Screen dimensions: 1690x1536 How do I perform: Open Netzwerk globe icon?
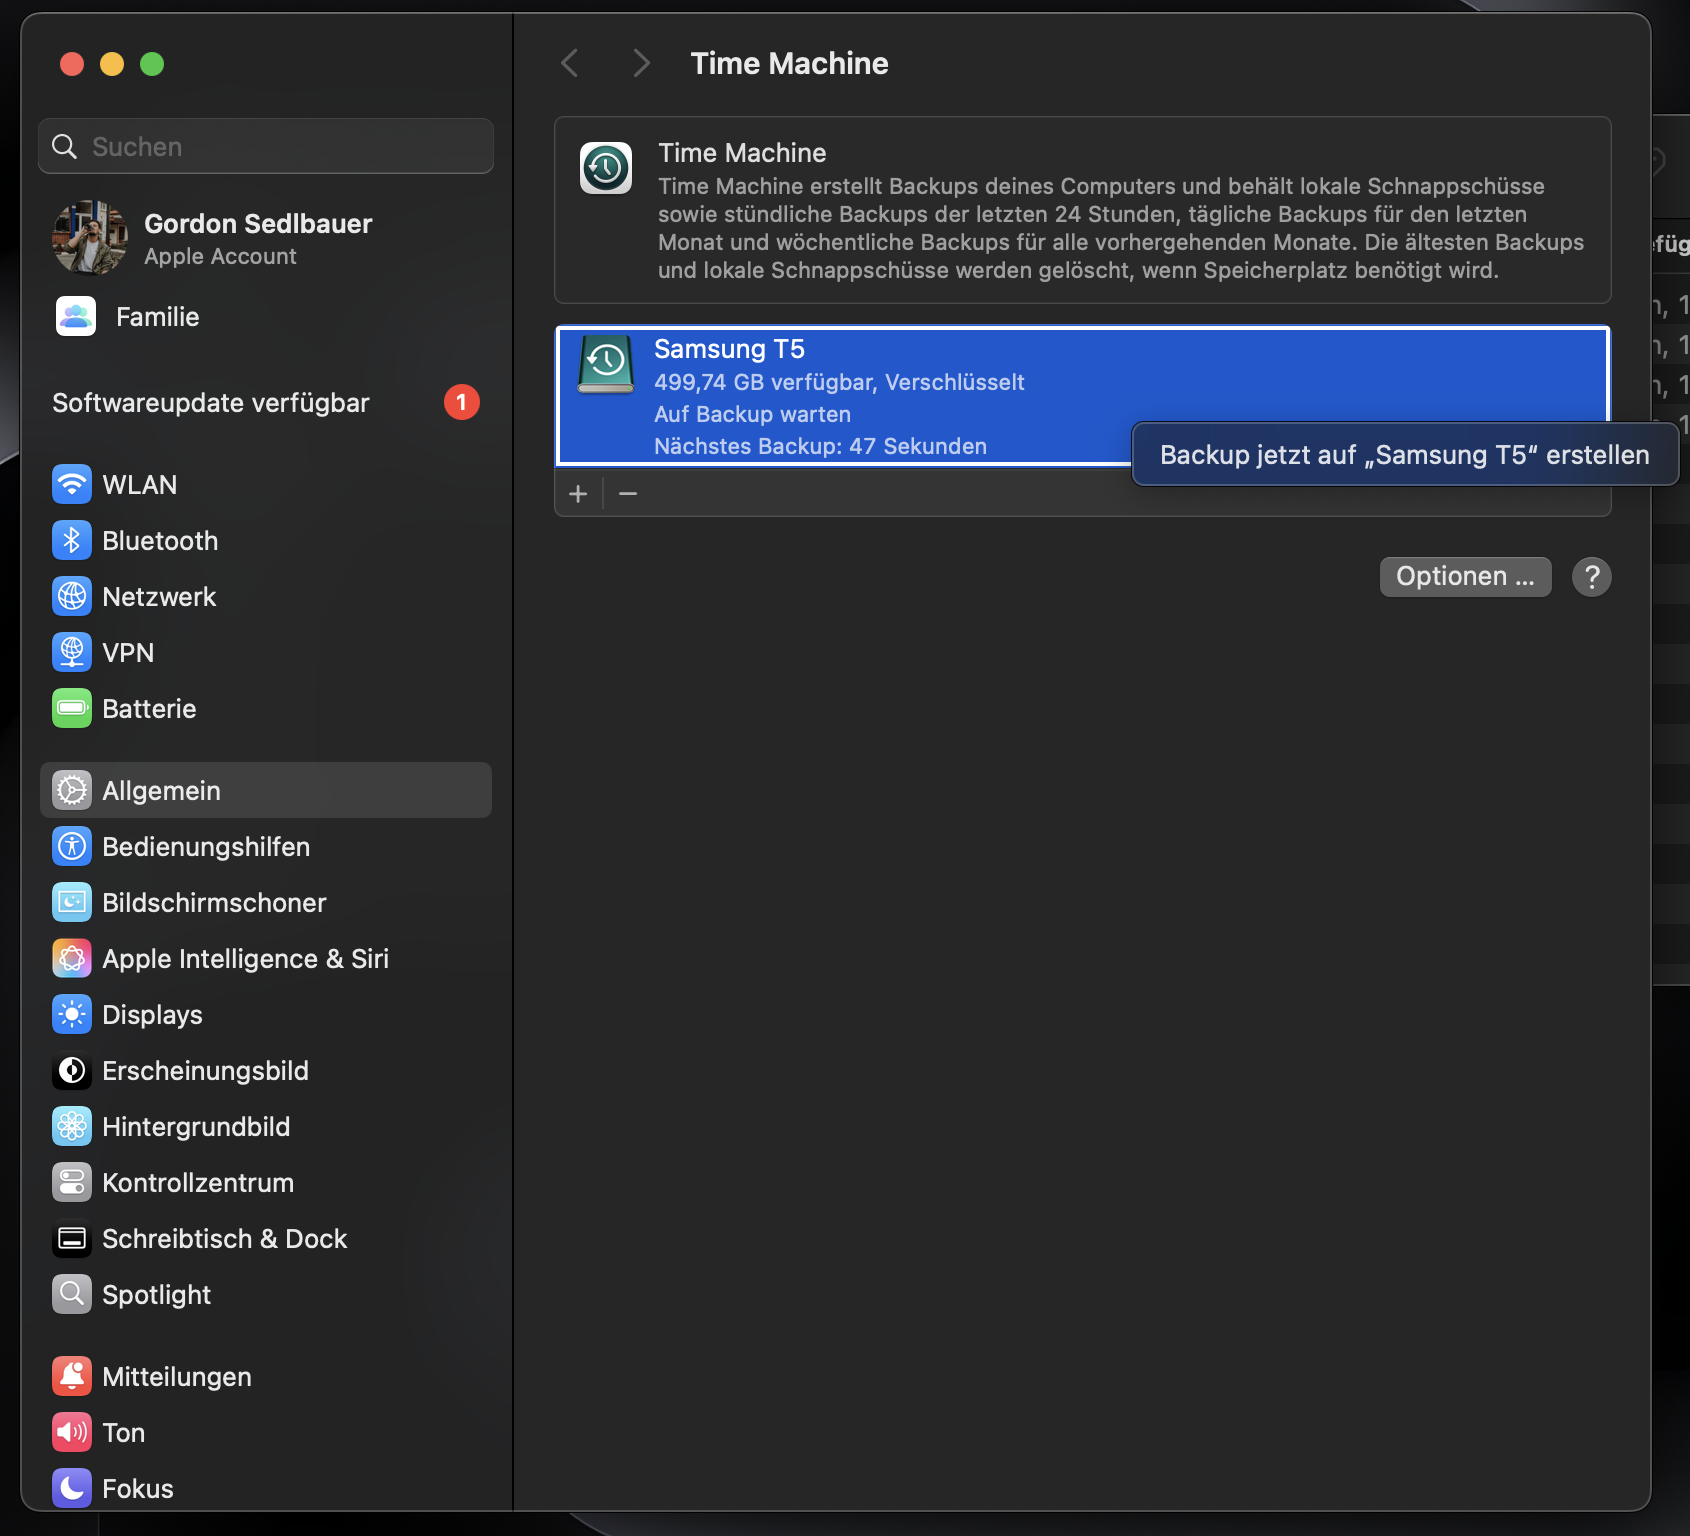[x=72, y=597]
